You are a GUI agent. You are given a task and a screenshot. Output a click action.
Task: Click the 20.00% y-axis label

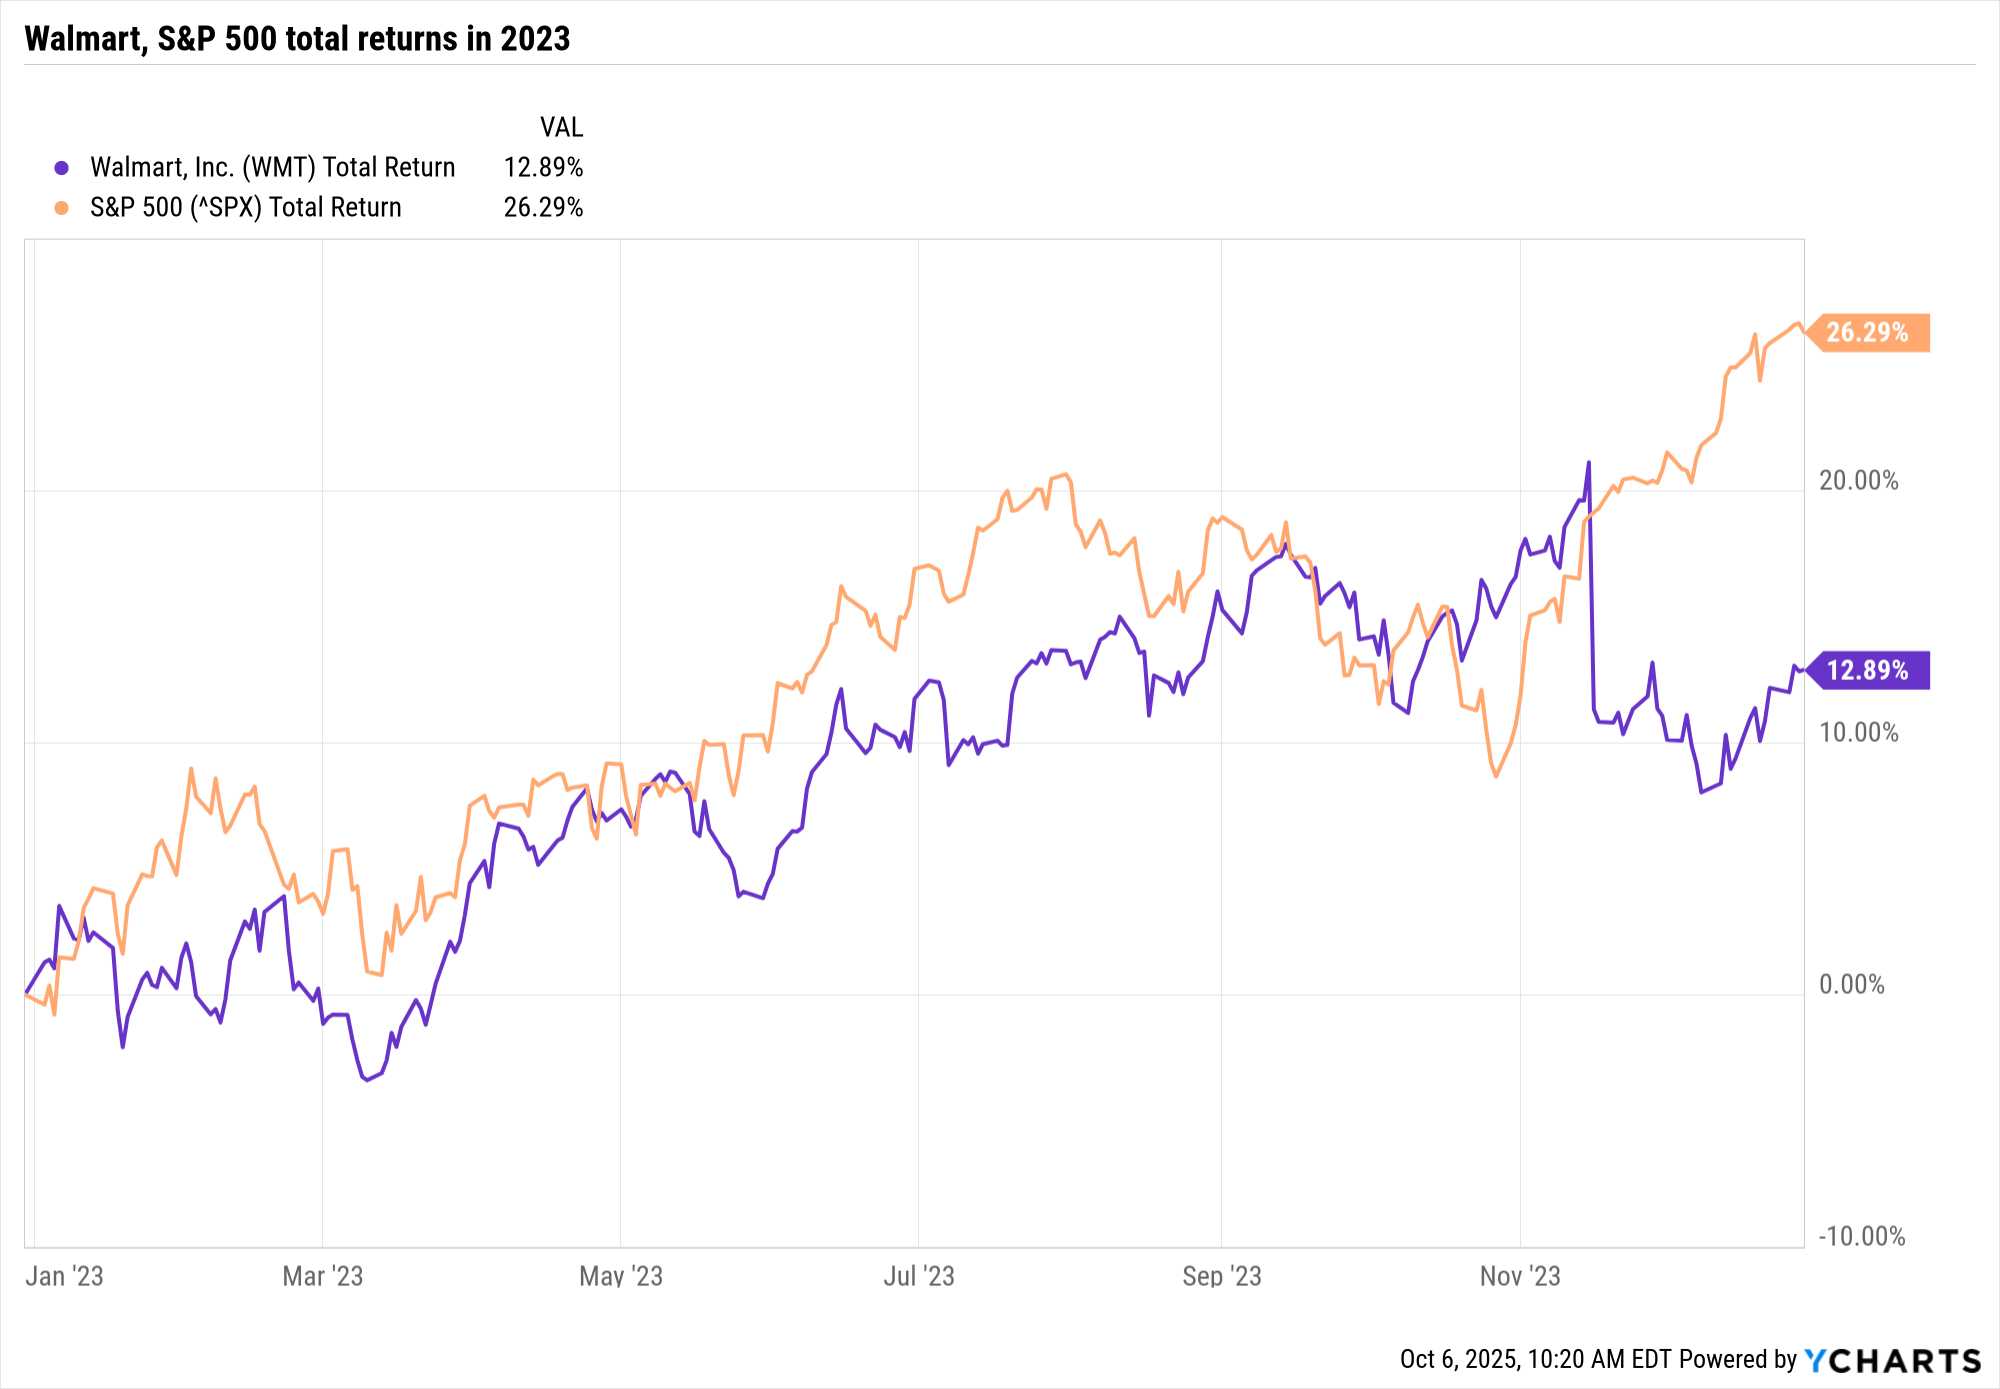pos(1858,481)
